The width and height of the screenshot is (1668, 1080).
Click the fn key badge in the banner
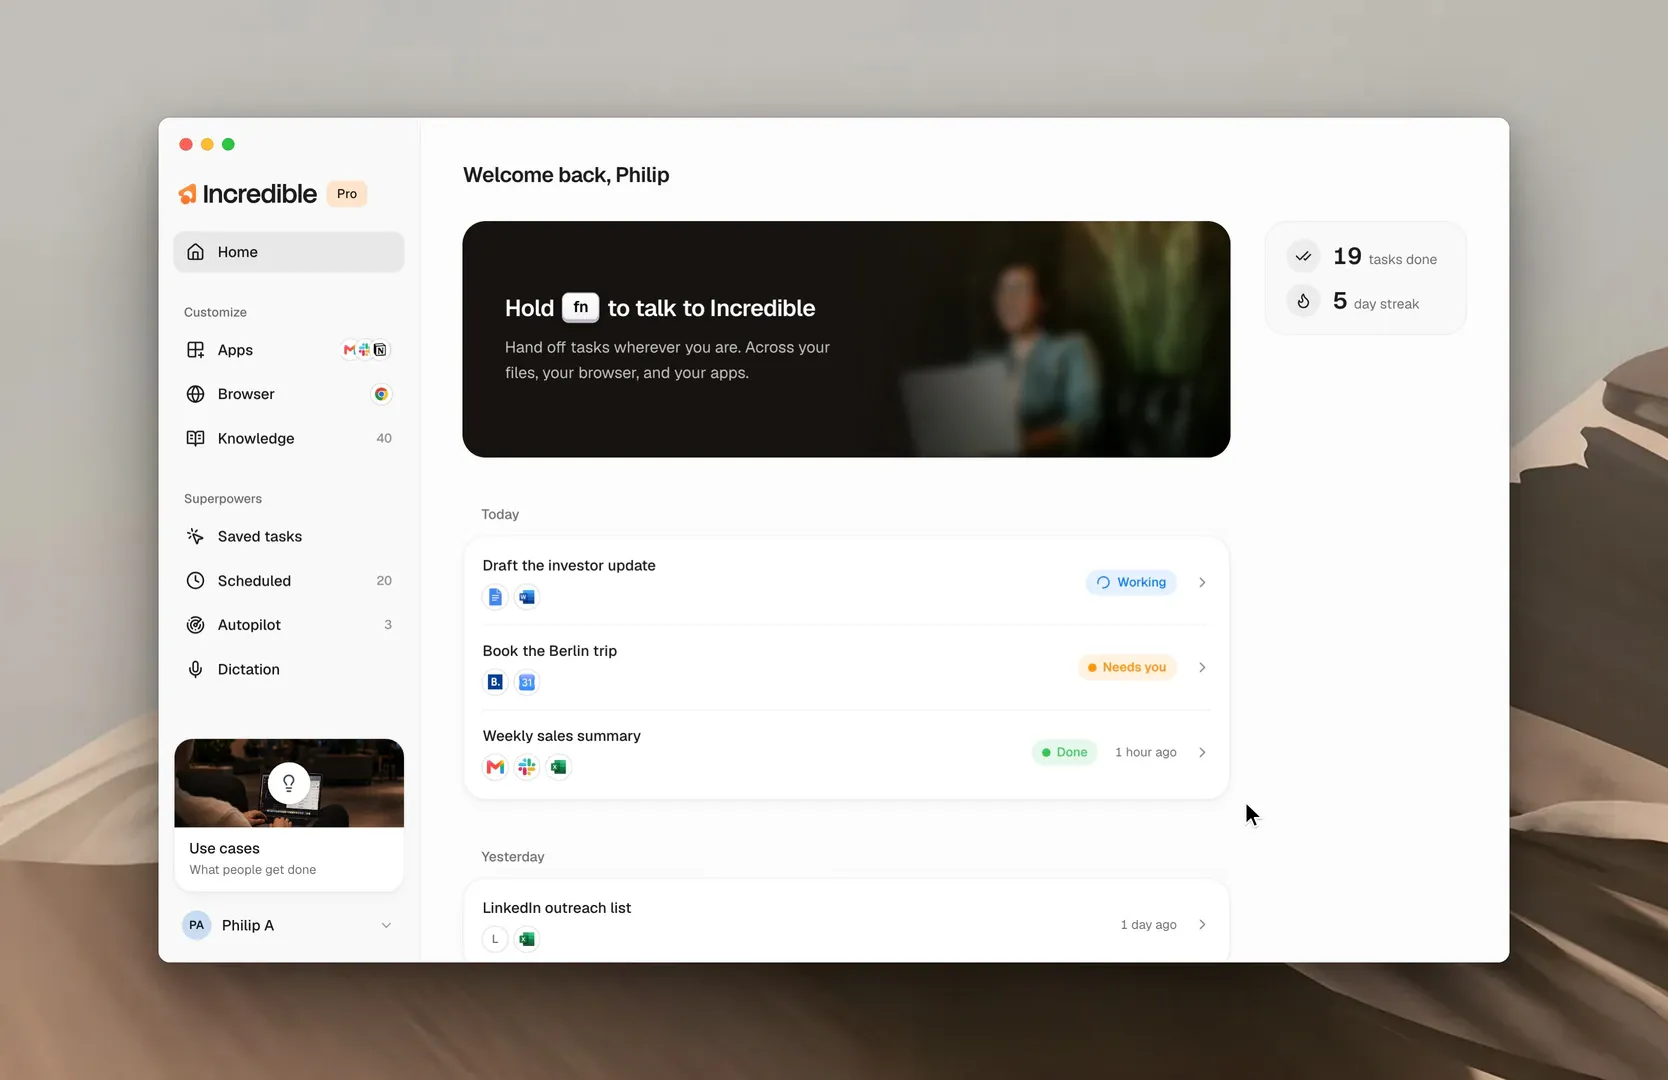[x=581, y=308]
